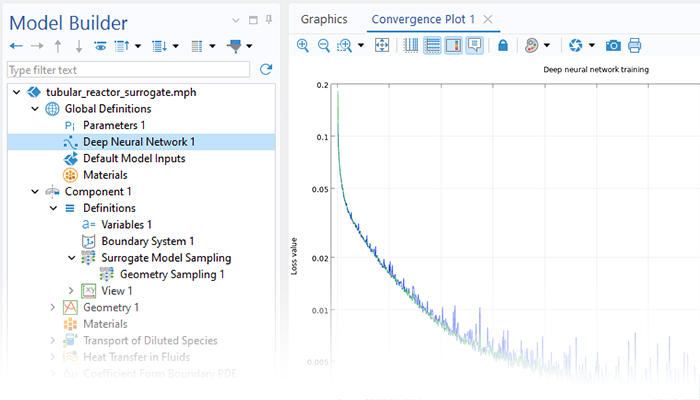Toggle y-axis log scale

click(x=432, y=46)
